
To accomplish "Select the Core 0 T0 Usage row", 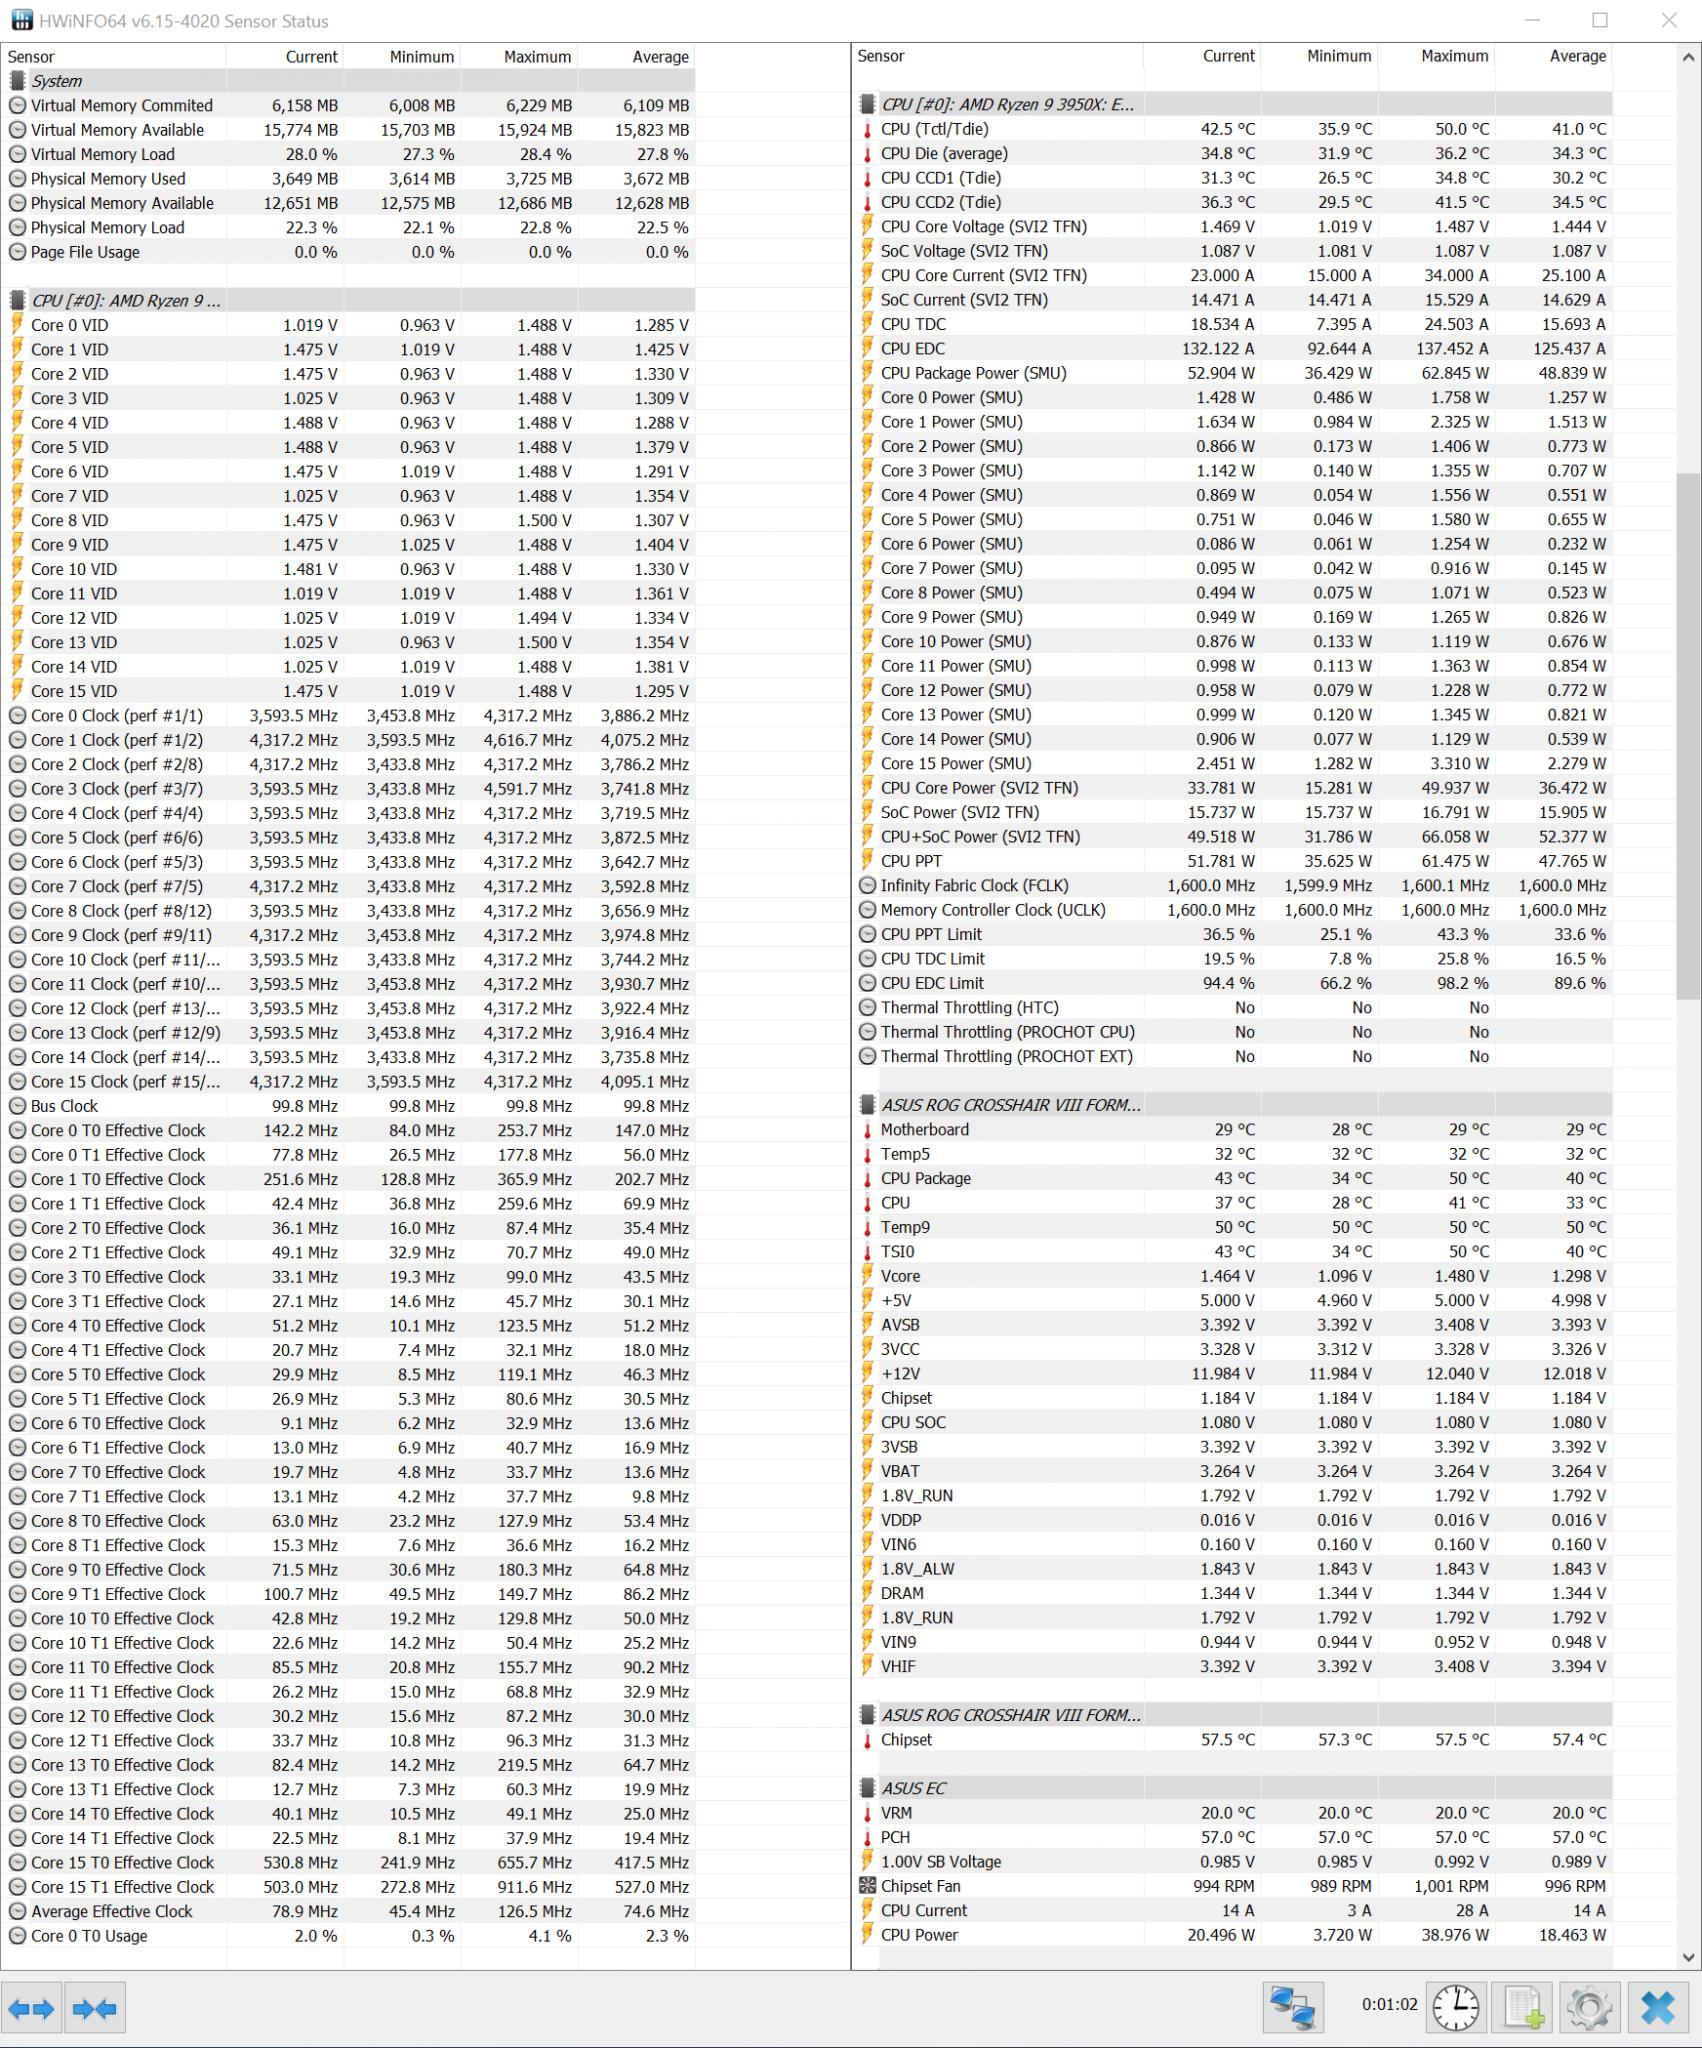I will click(x=349, y=1936).
